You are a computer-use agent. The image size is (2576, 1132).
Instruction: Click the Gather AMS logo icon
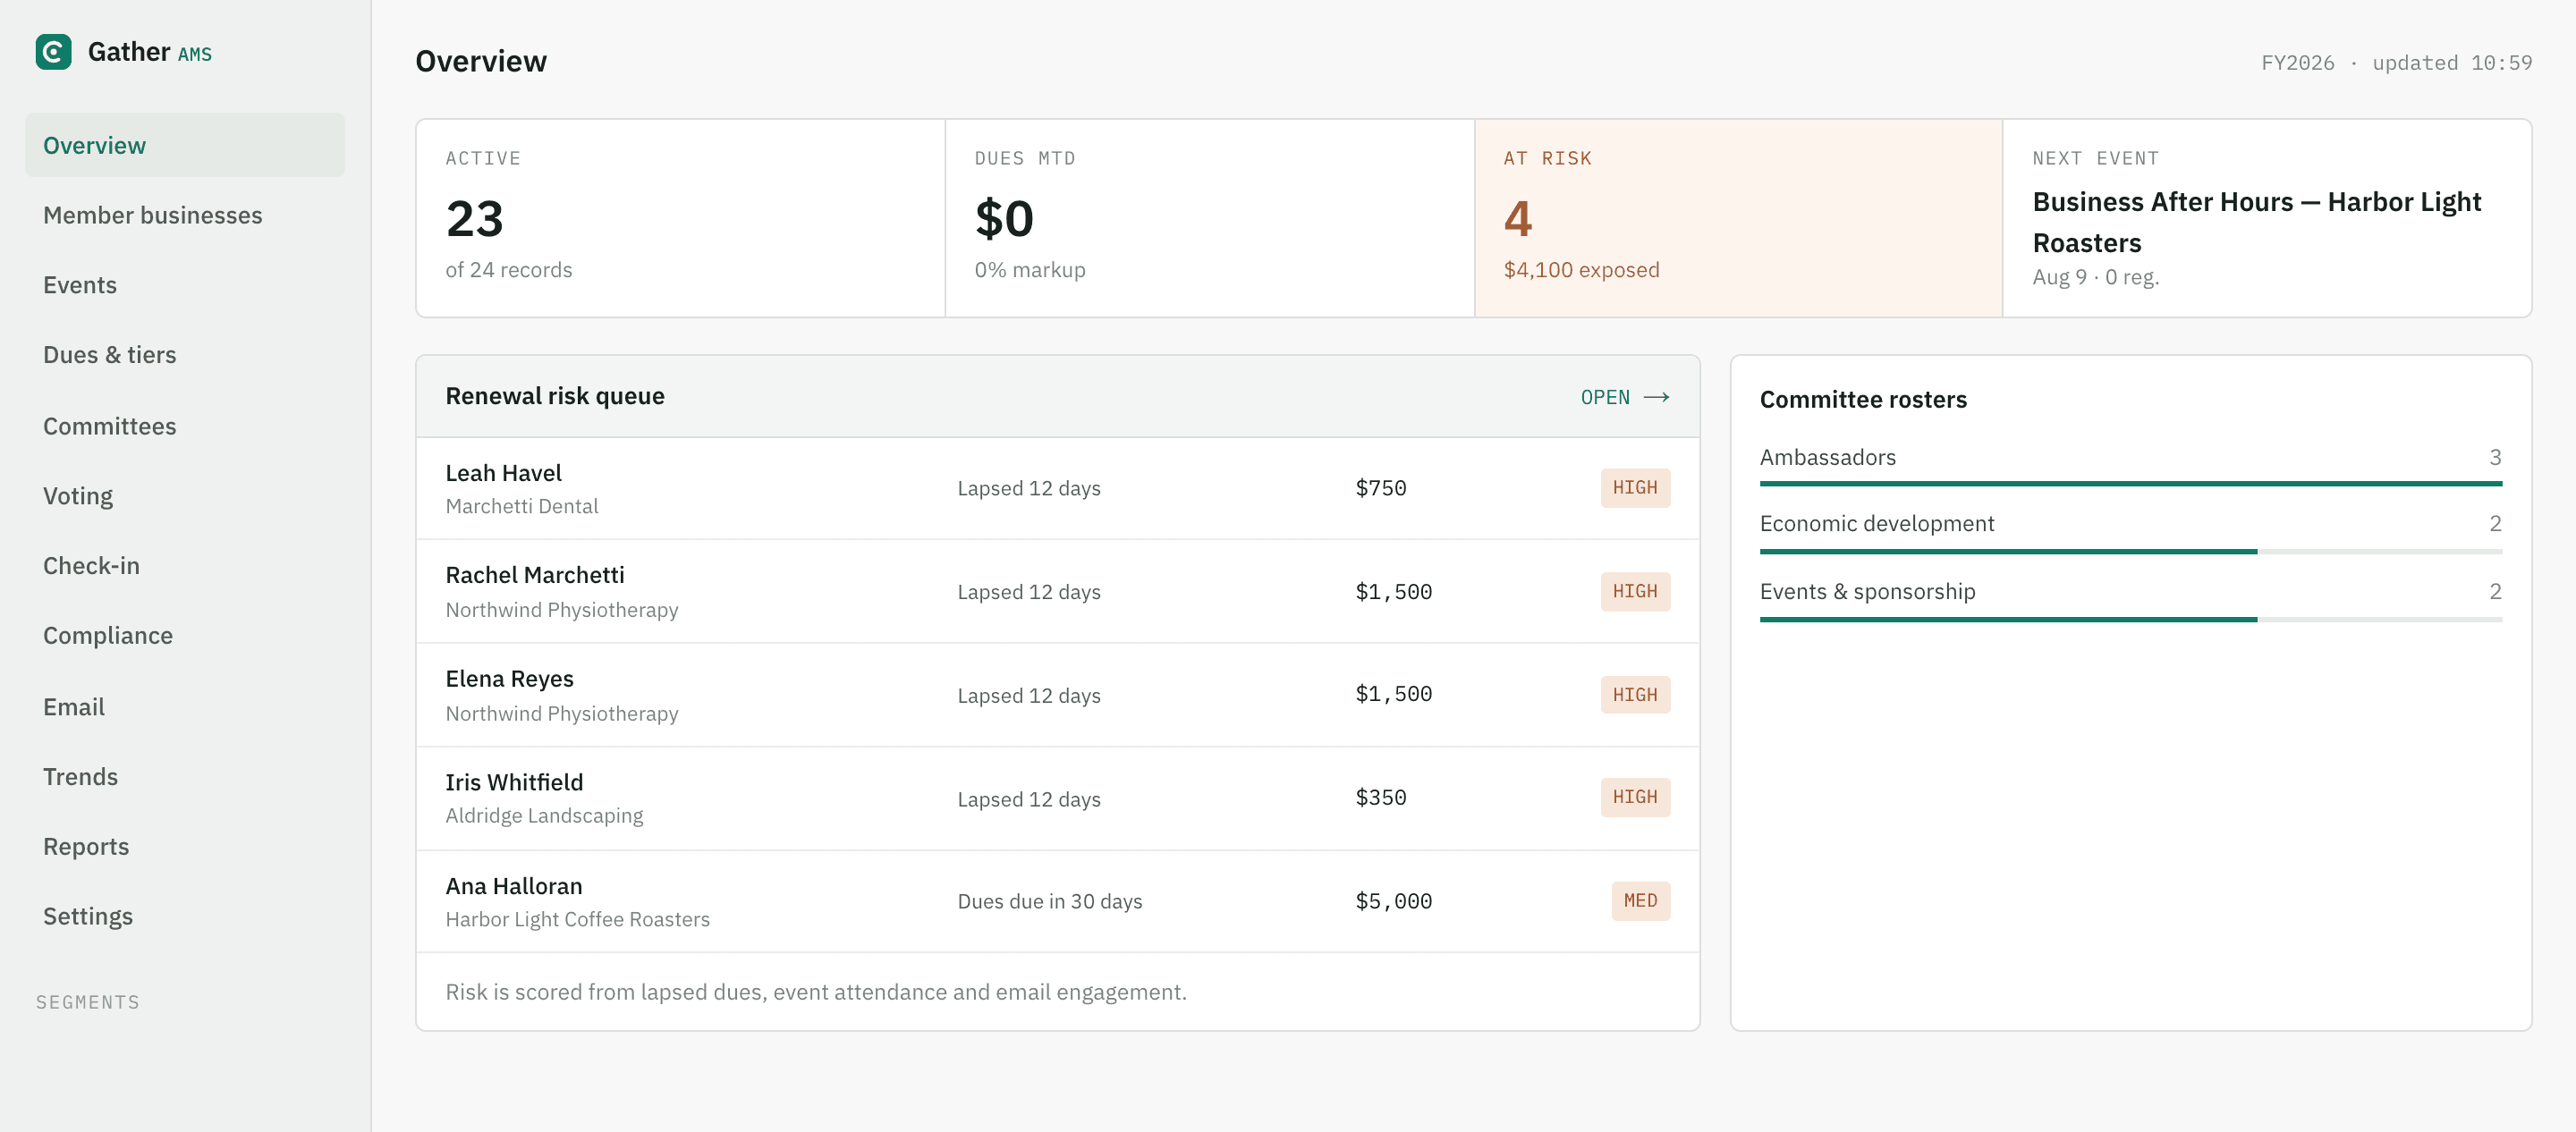(x=53, y=52)
